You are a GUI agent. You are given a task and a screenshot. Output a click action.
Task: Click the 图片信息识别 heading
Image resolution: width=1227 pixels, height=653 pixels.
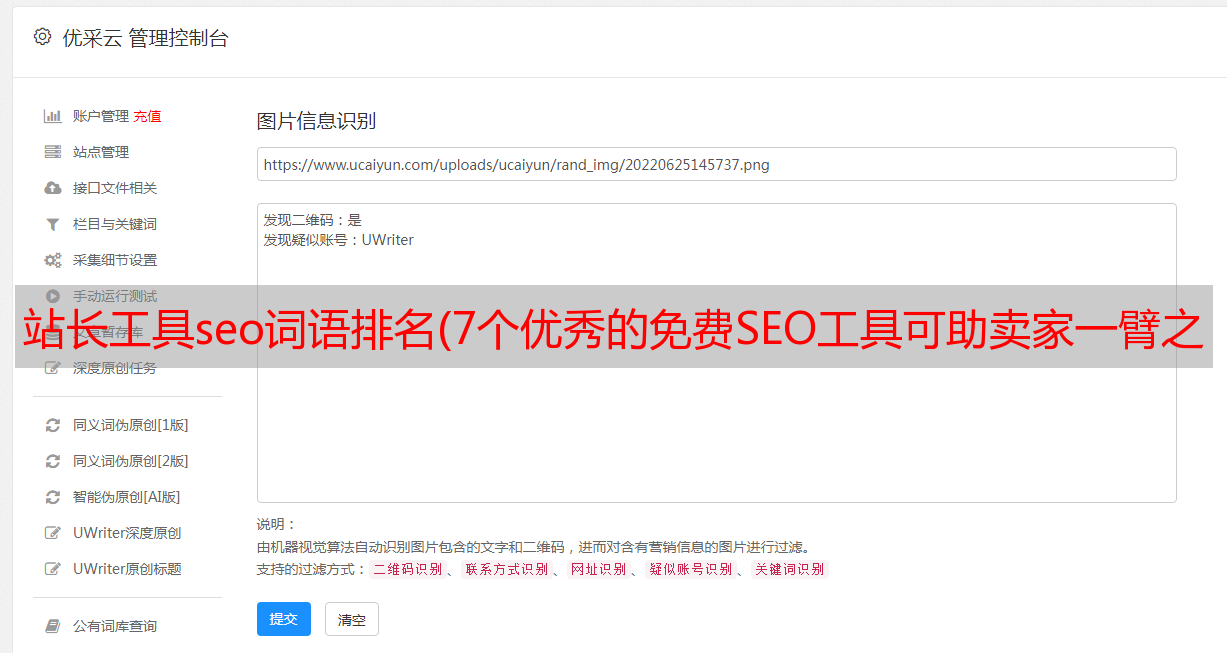(x=316, y=121)
